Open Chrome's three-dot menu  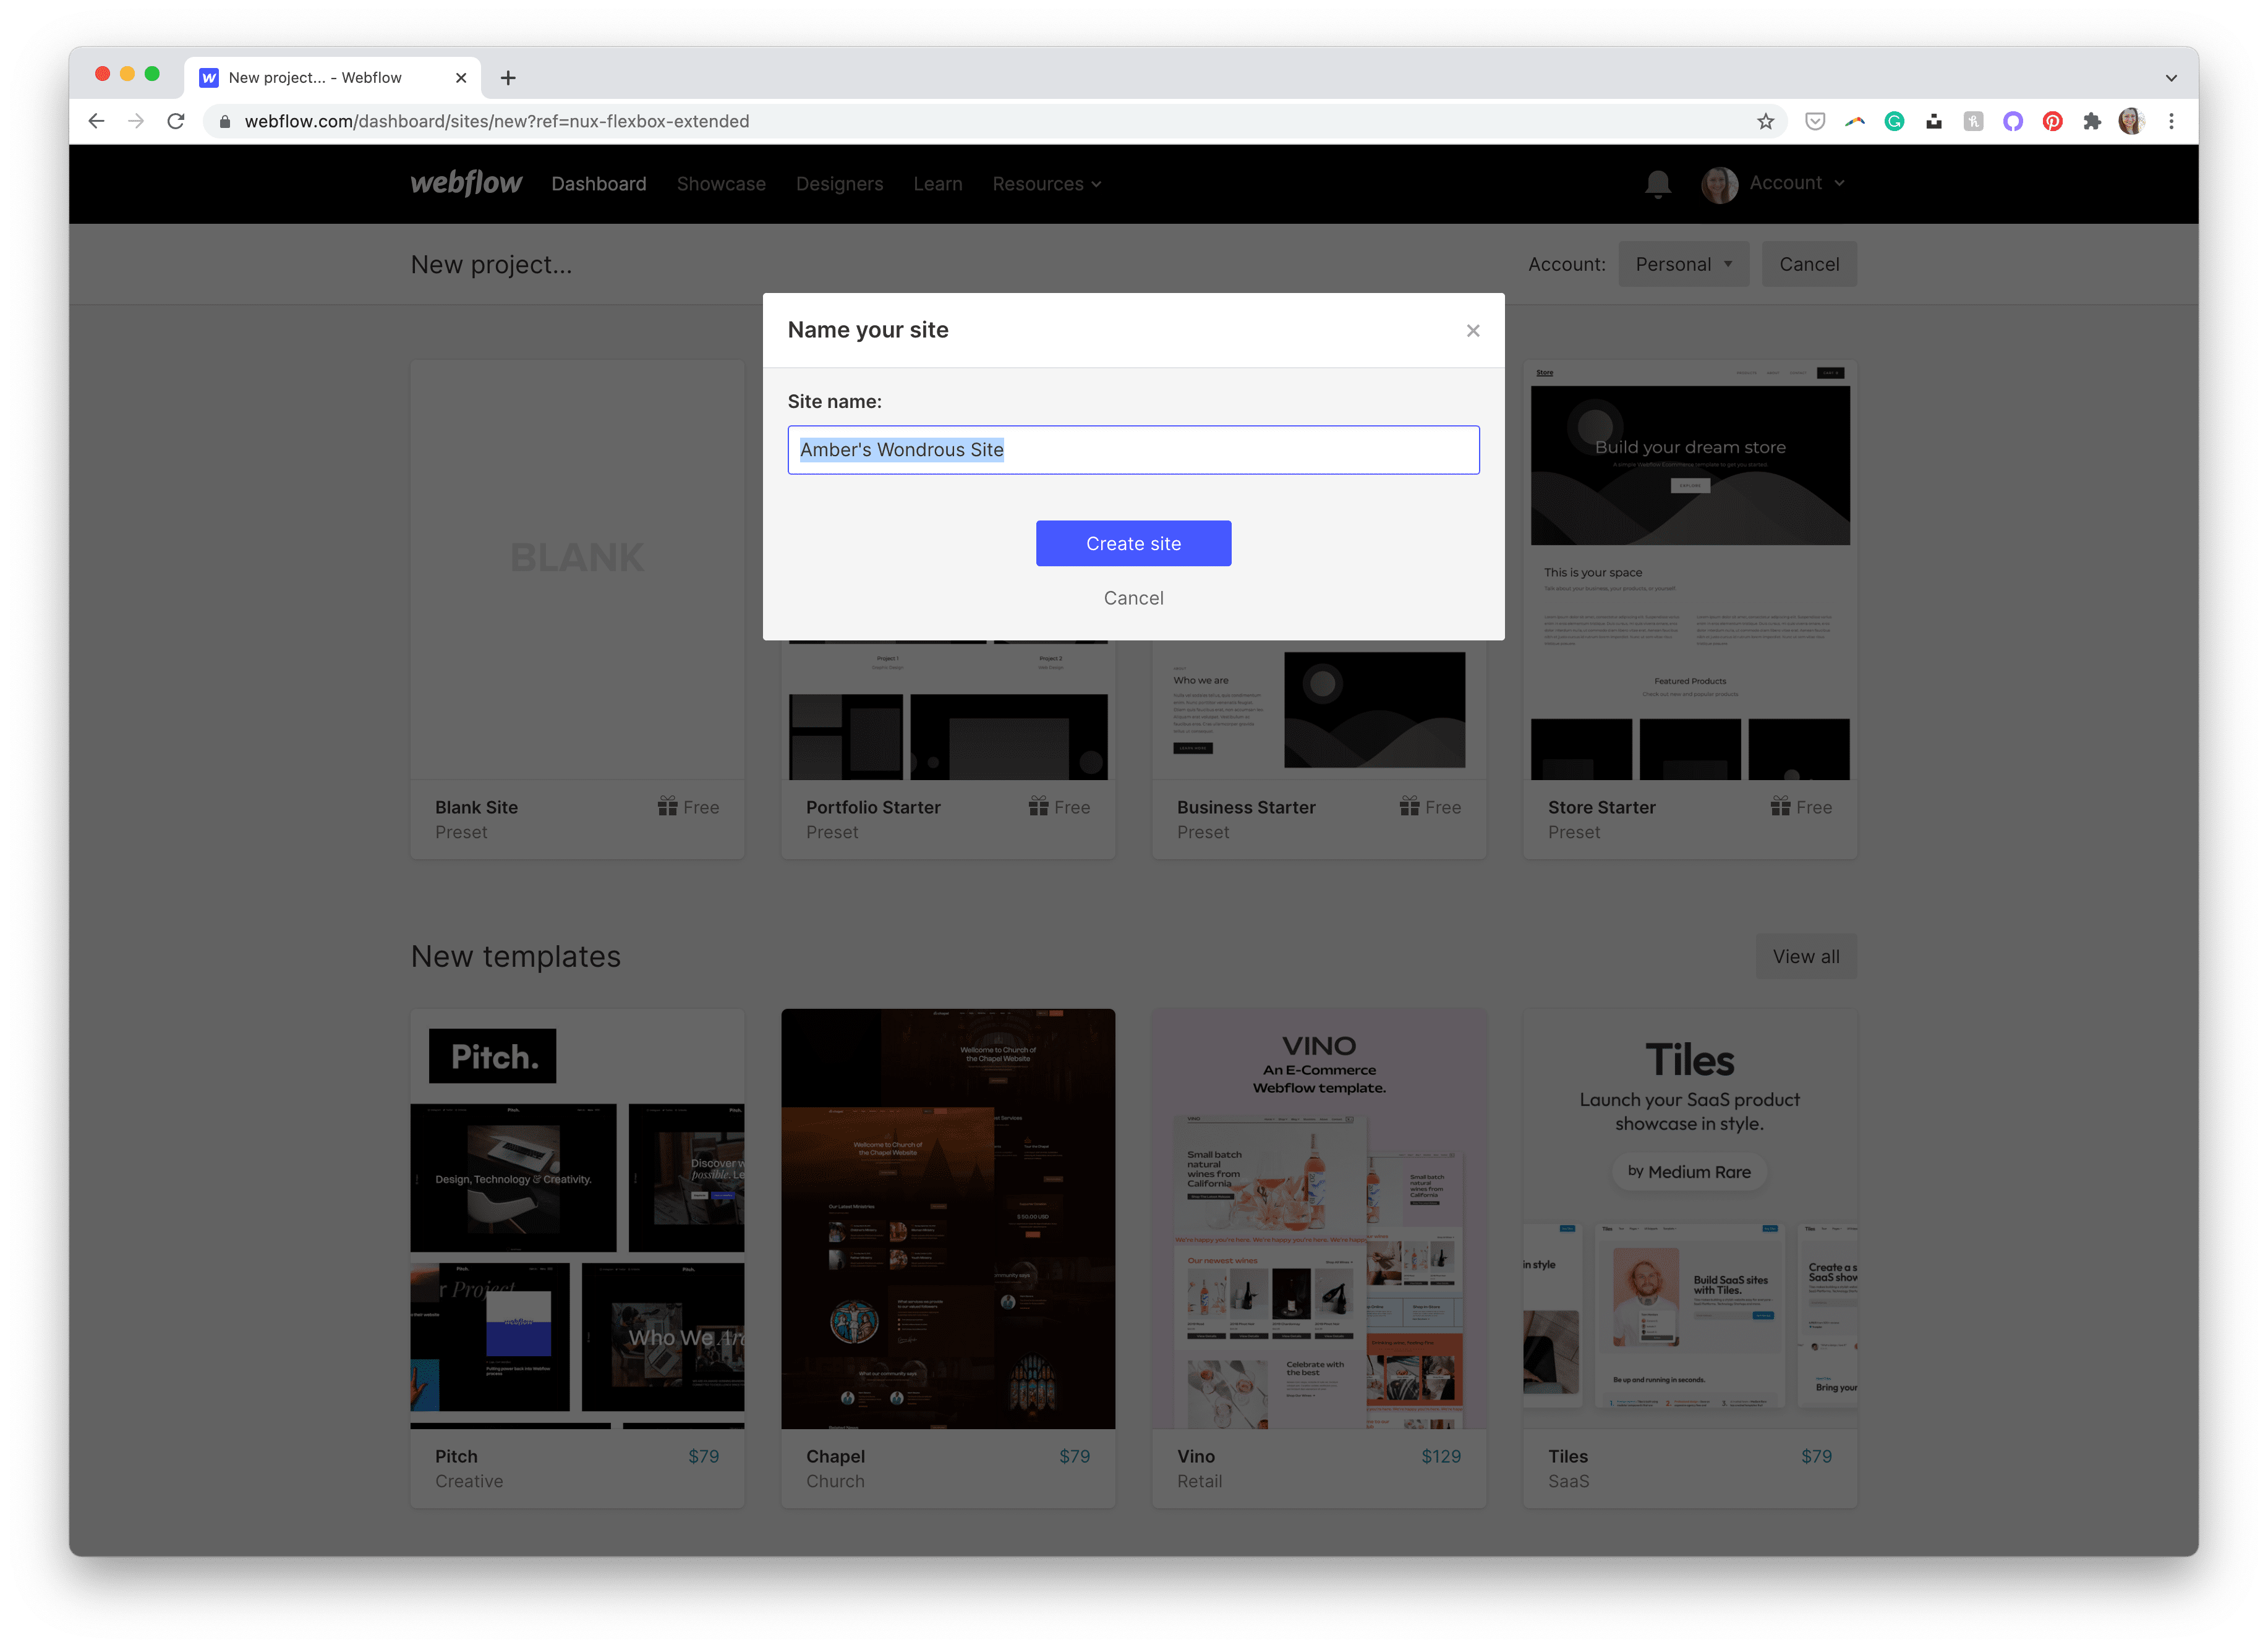[x=2171, y=121]
